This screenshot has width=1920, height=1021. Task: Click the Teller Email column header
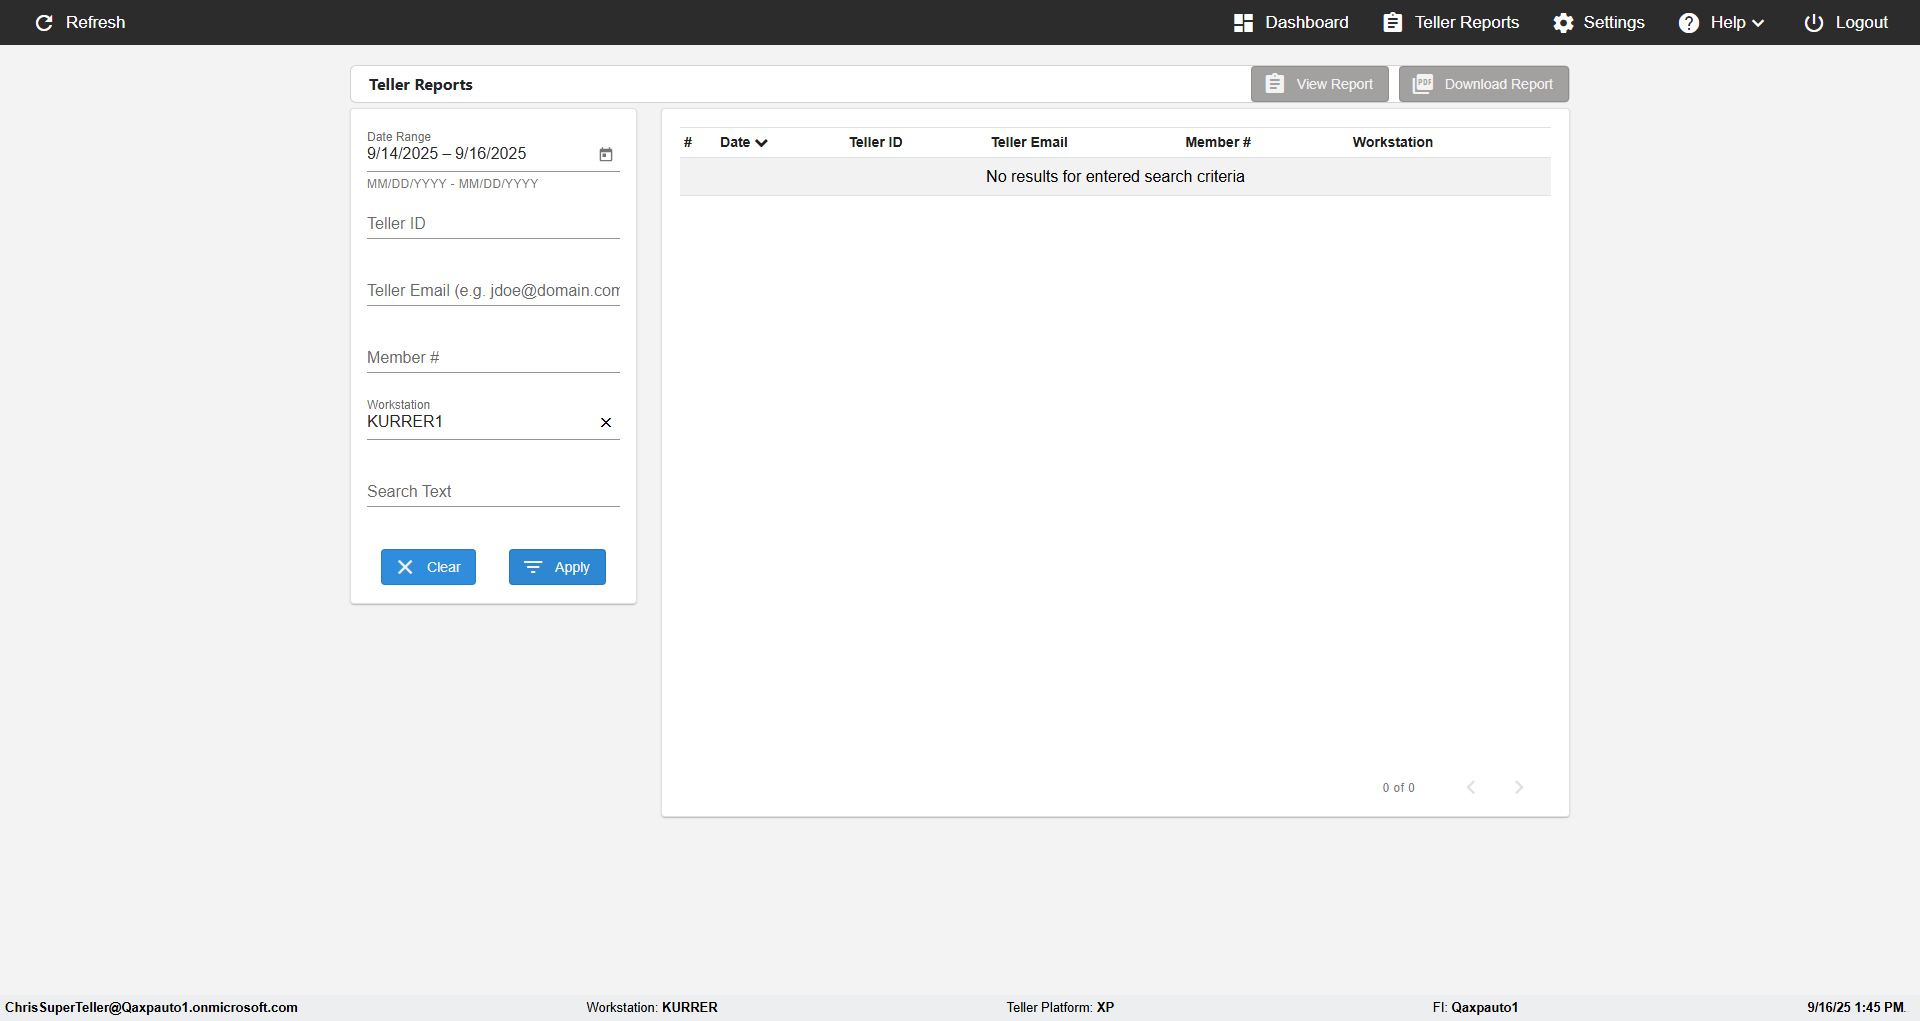coord(1029,142)
